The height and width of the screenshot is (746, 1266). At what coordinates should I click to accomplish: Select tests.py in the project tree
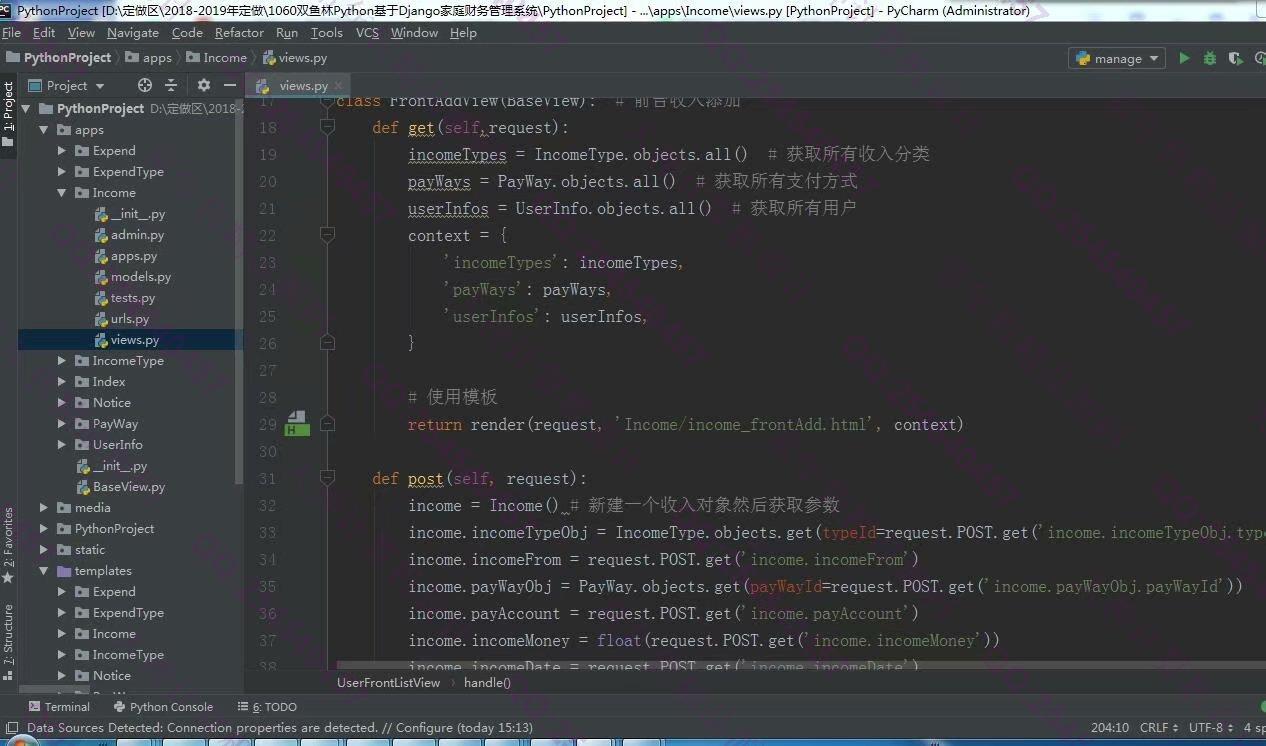click(x=126, y=297)
